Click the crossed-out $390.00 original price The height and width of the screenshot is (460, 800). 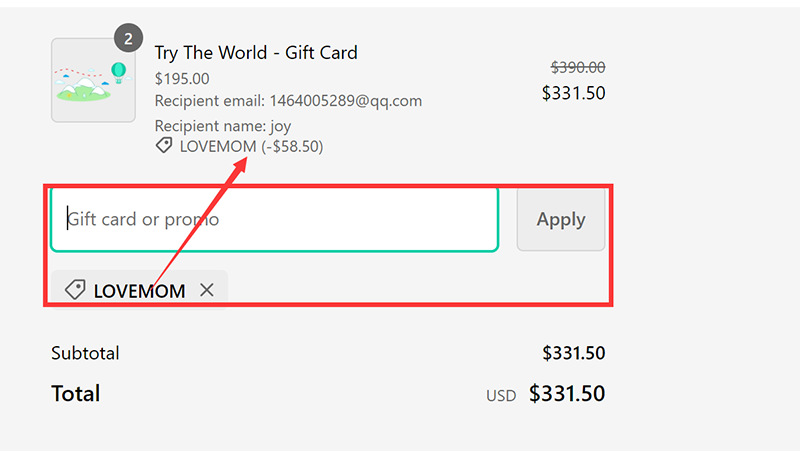coord(578,67)
